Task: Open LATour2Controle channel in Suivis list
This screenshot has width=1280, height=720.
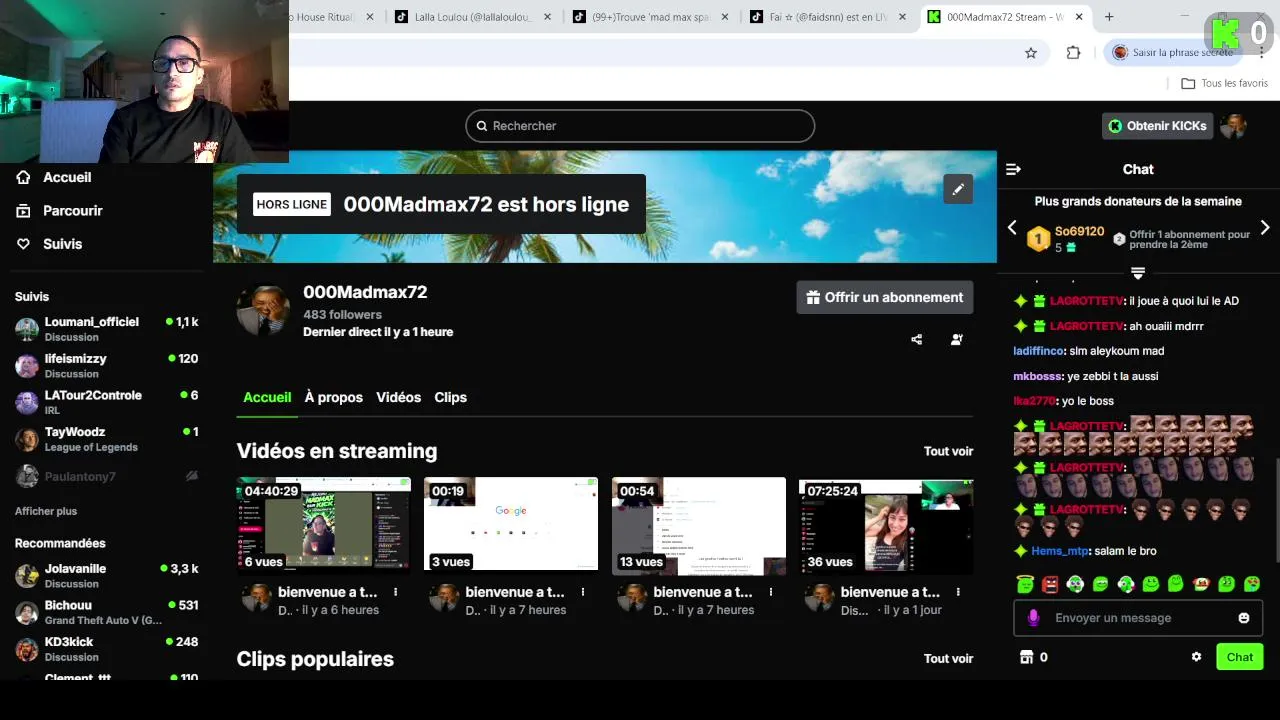Action: [x=106, y=403]
